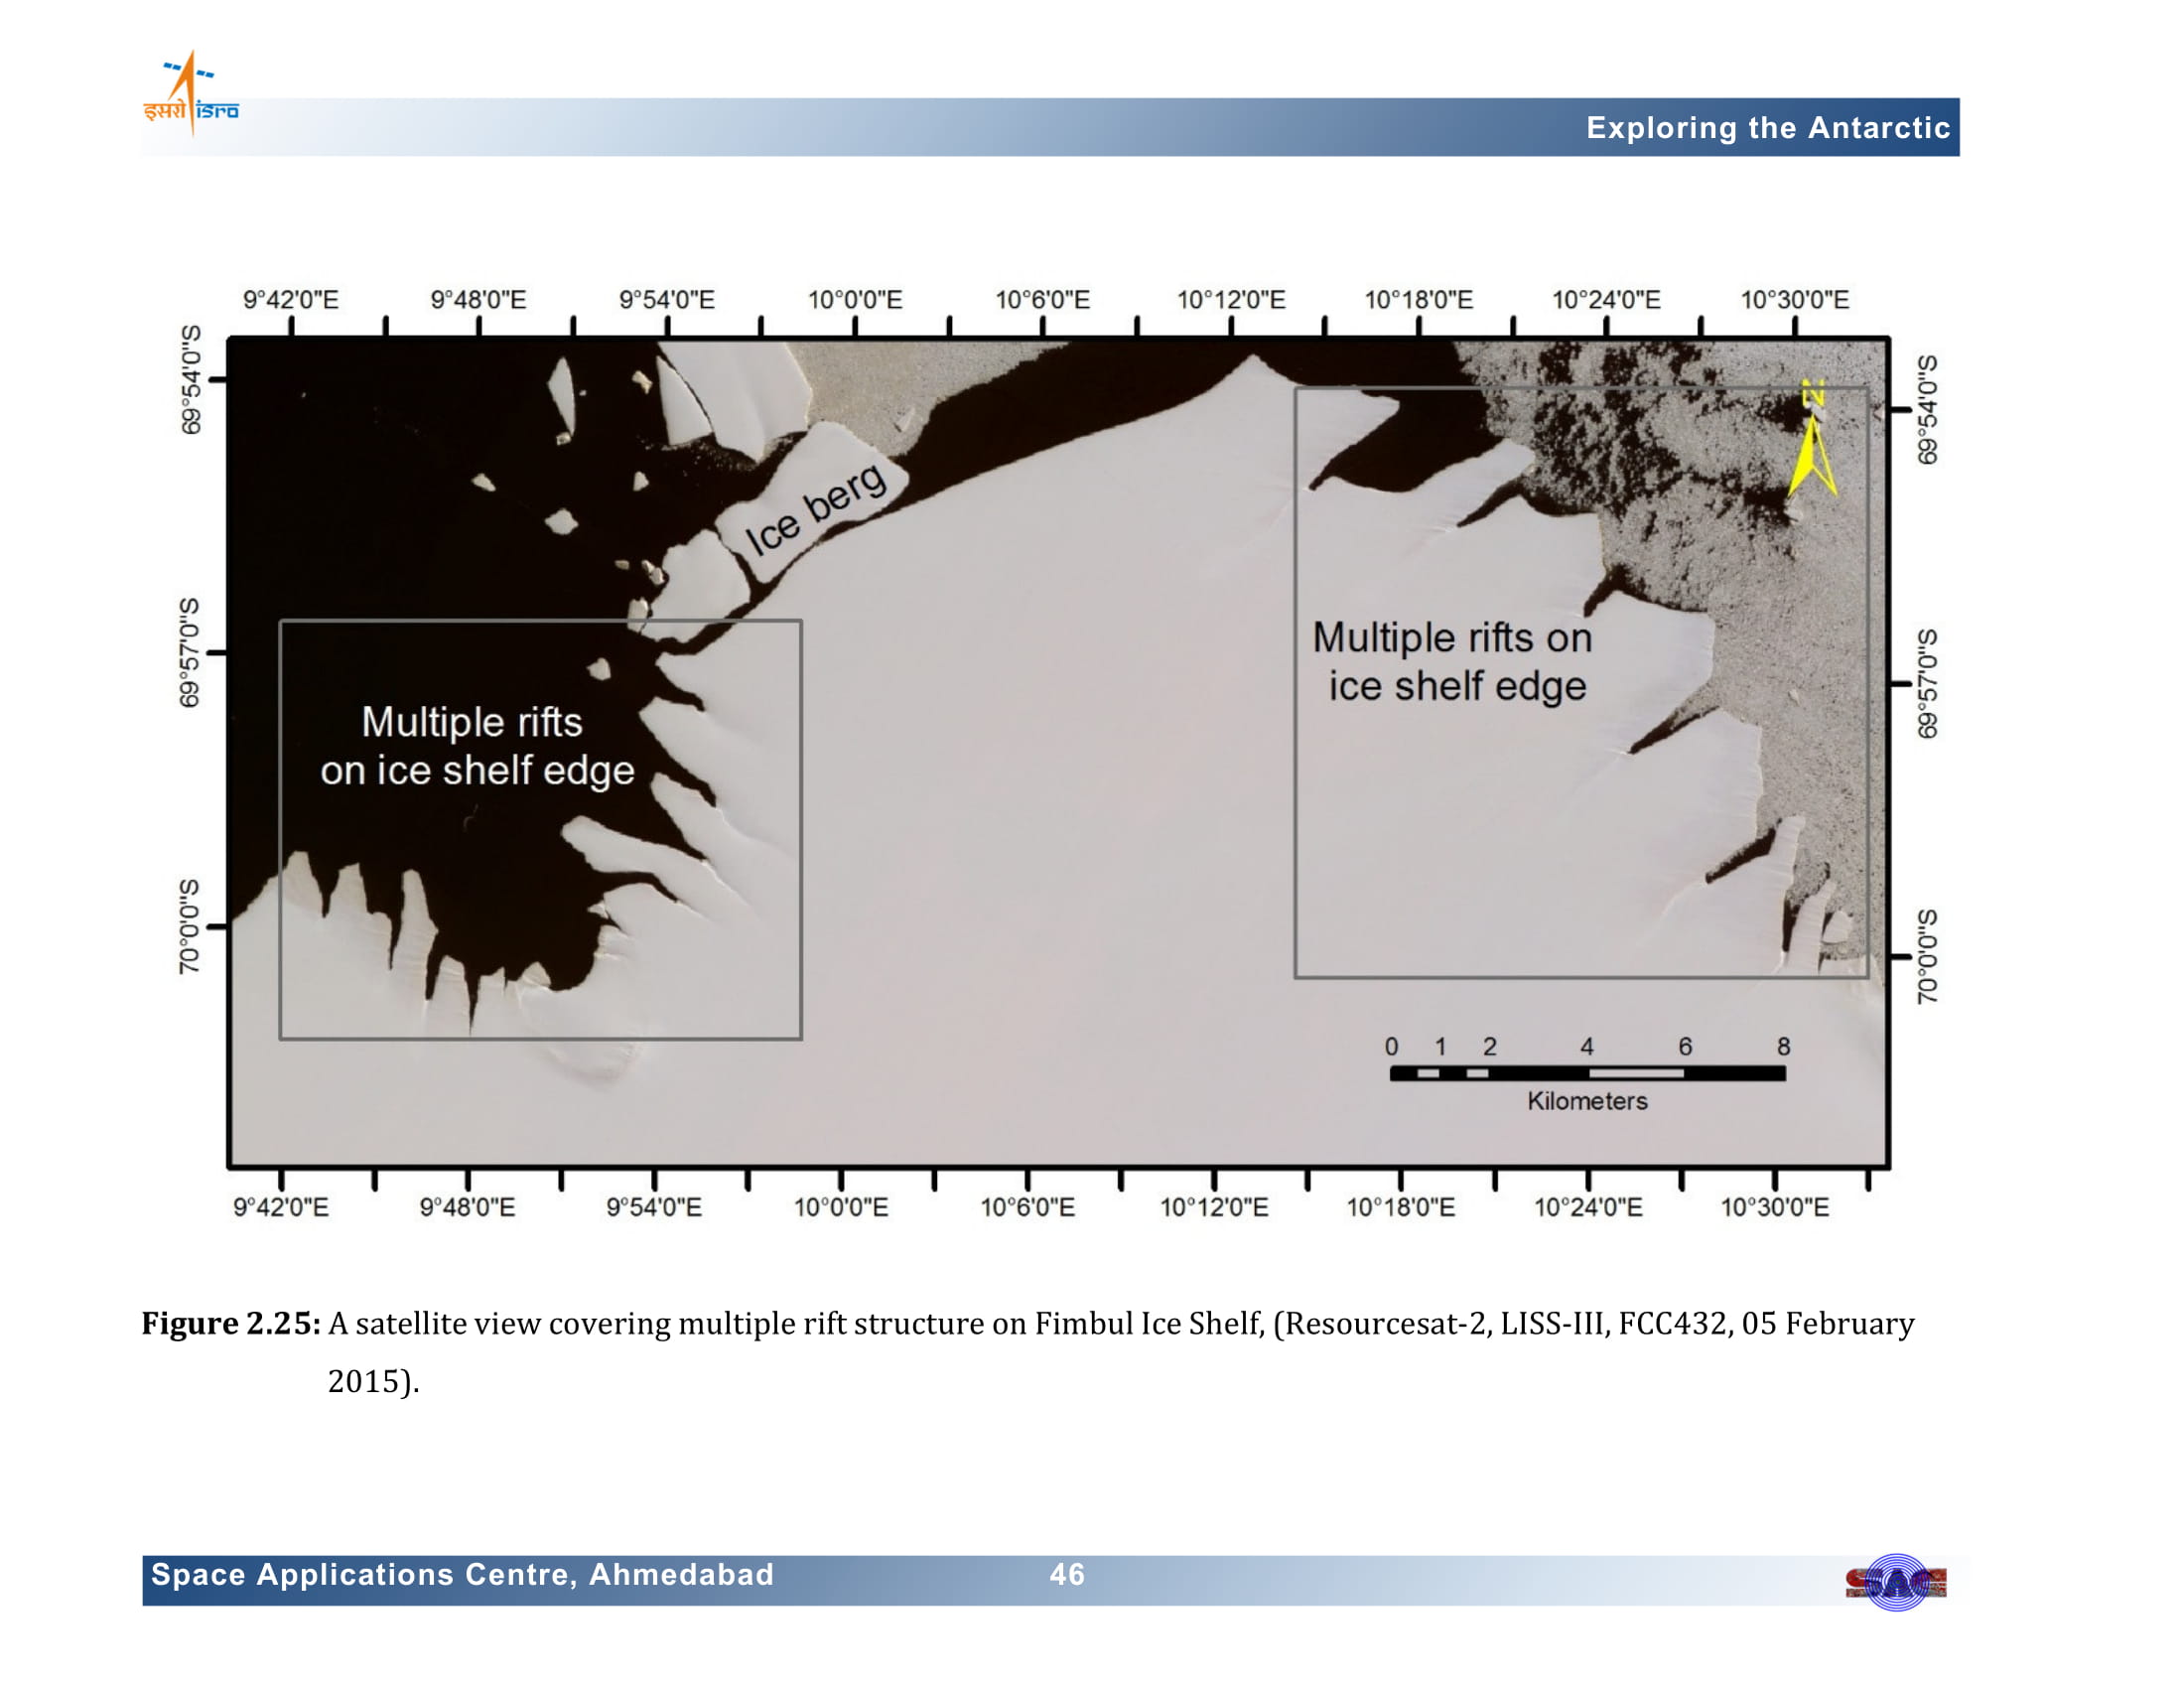Screen dimensions: 2184x1688
Task: Click 'Multiple rifts on ice shelf edge' left label
Action: (x=477, y=746)
